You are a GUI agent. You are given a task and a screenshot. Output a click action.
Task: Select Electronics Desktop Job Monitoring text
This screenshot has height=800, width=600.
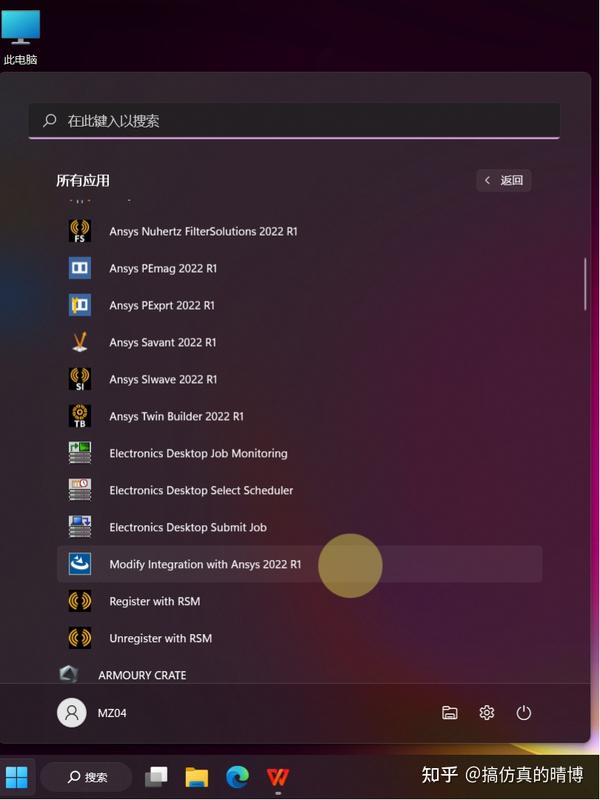point(198,453)
